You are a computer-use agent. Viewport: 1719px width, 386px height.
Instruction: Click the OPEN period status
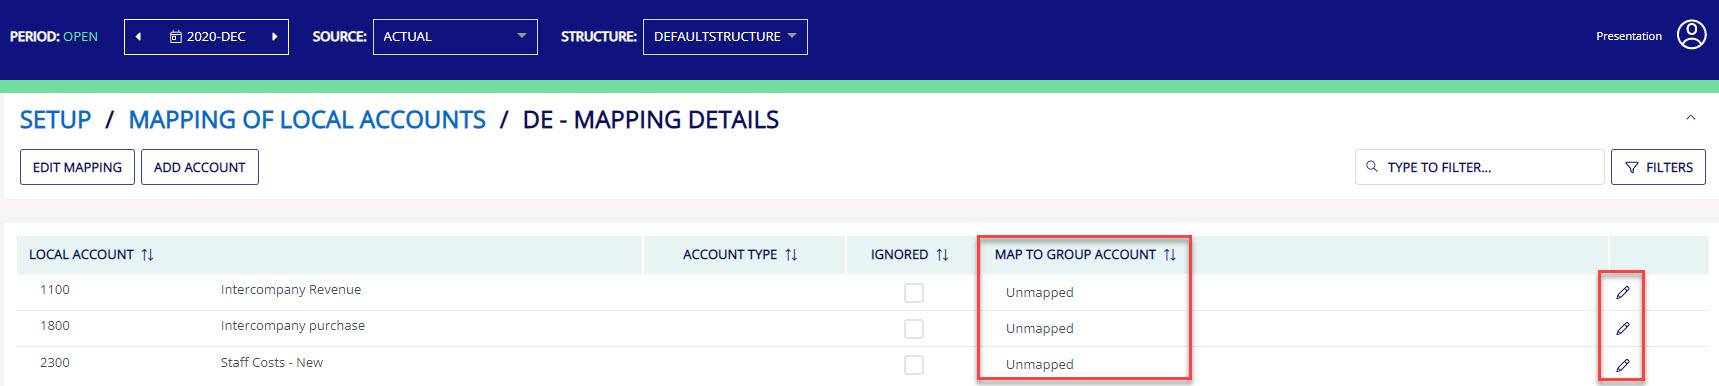point(80,37)
